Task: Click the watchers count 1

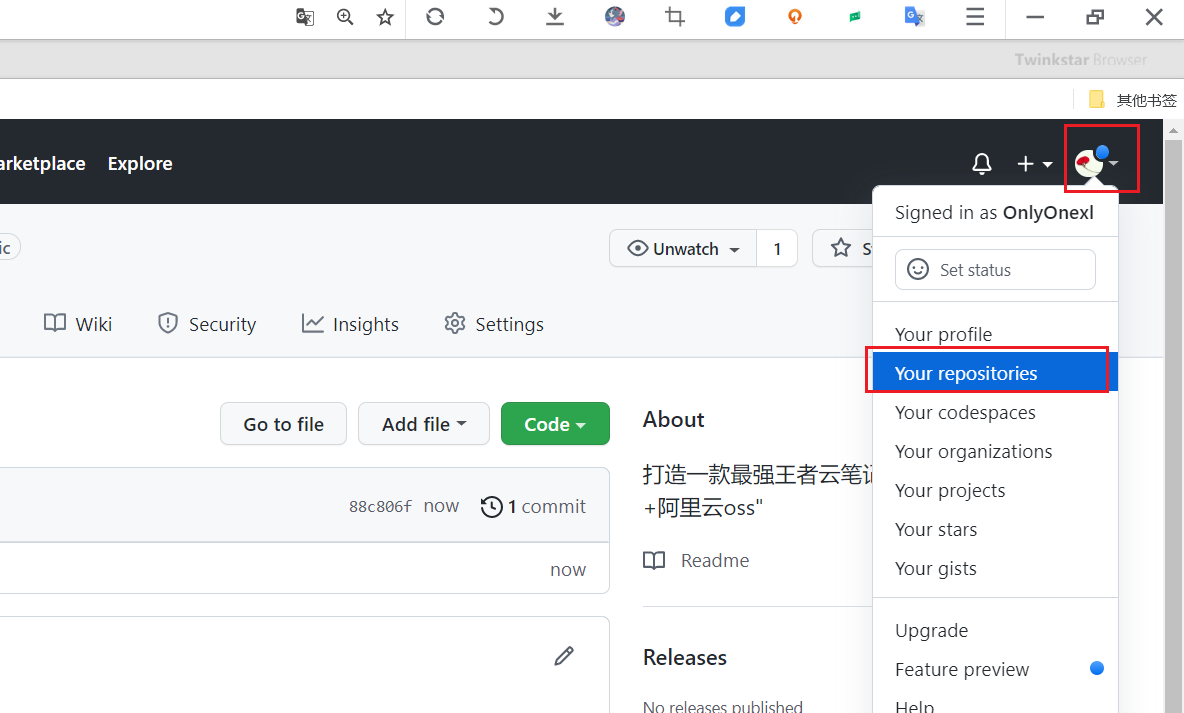Action: coord(777,248)
